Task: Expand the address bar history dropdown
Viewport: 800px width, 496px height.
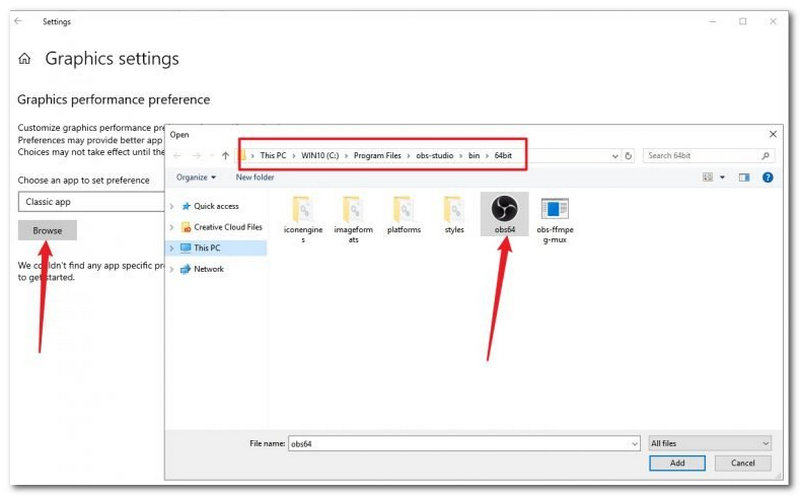Action: pyautogui.click(x=615, y=156)
